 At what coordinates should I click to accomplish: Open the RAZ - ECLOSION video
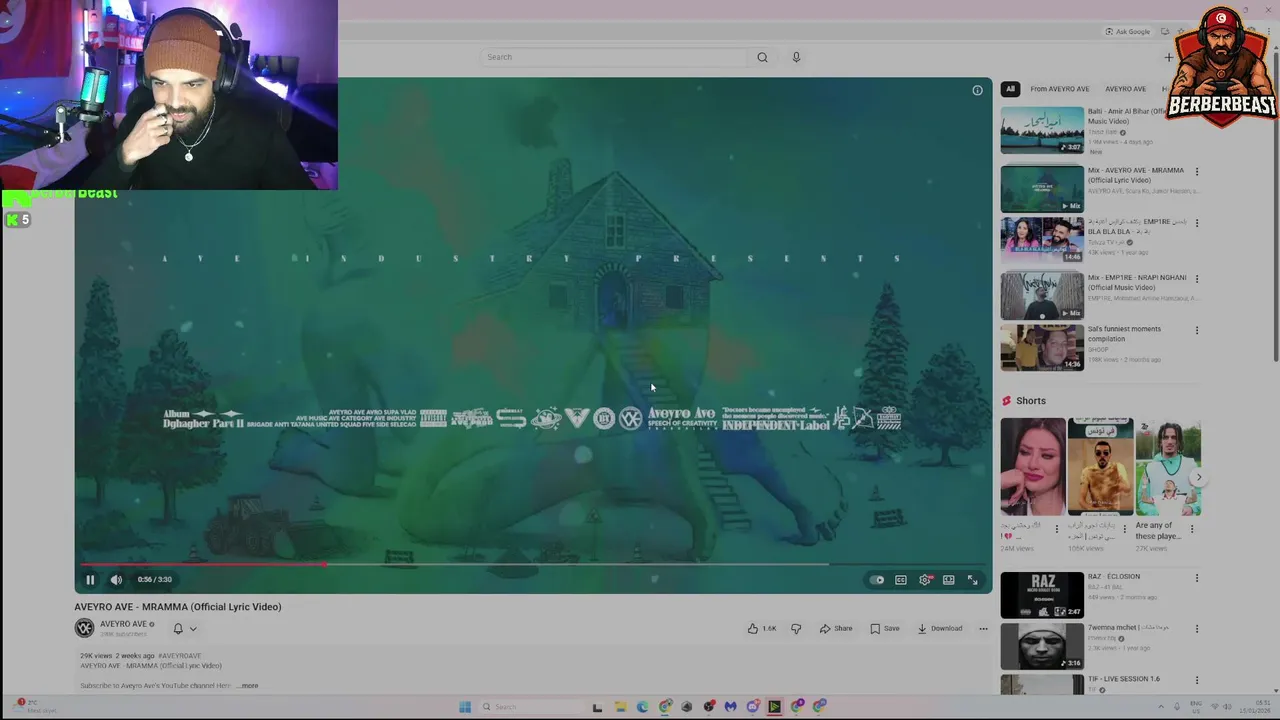point(1042,595)
